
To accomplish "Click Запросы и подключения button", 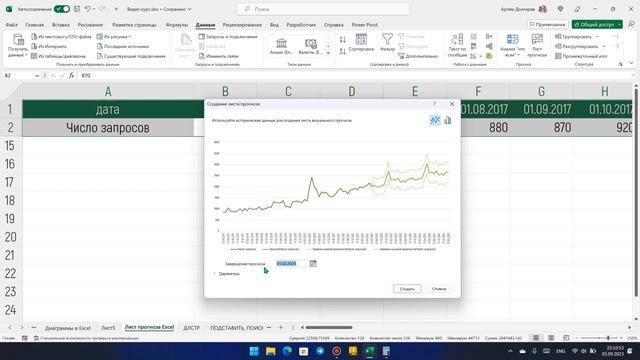I will pyautogui.click(x=228, y=37).
